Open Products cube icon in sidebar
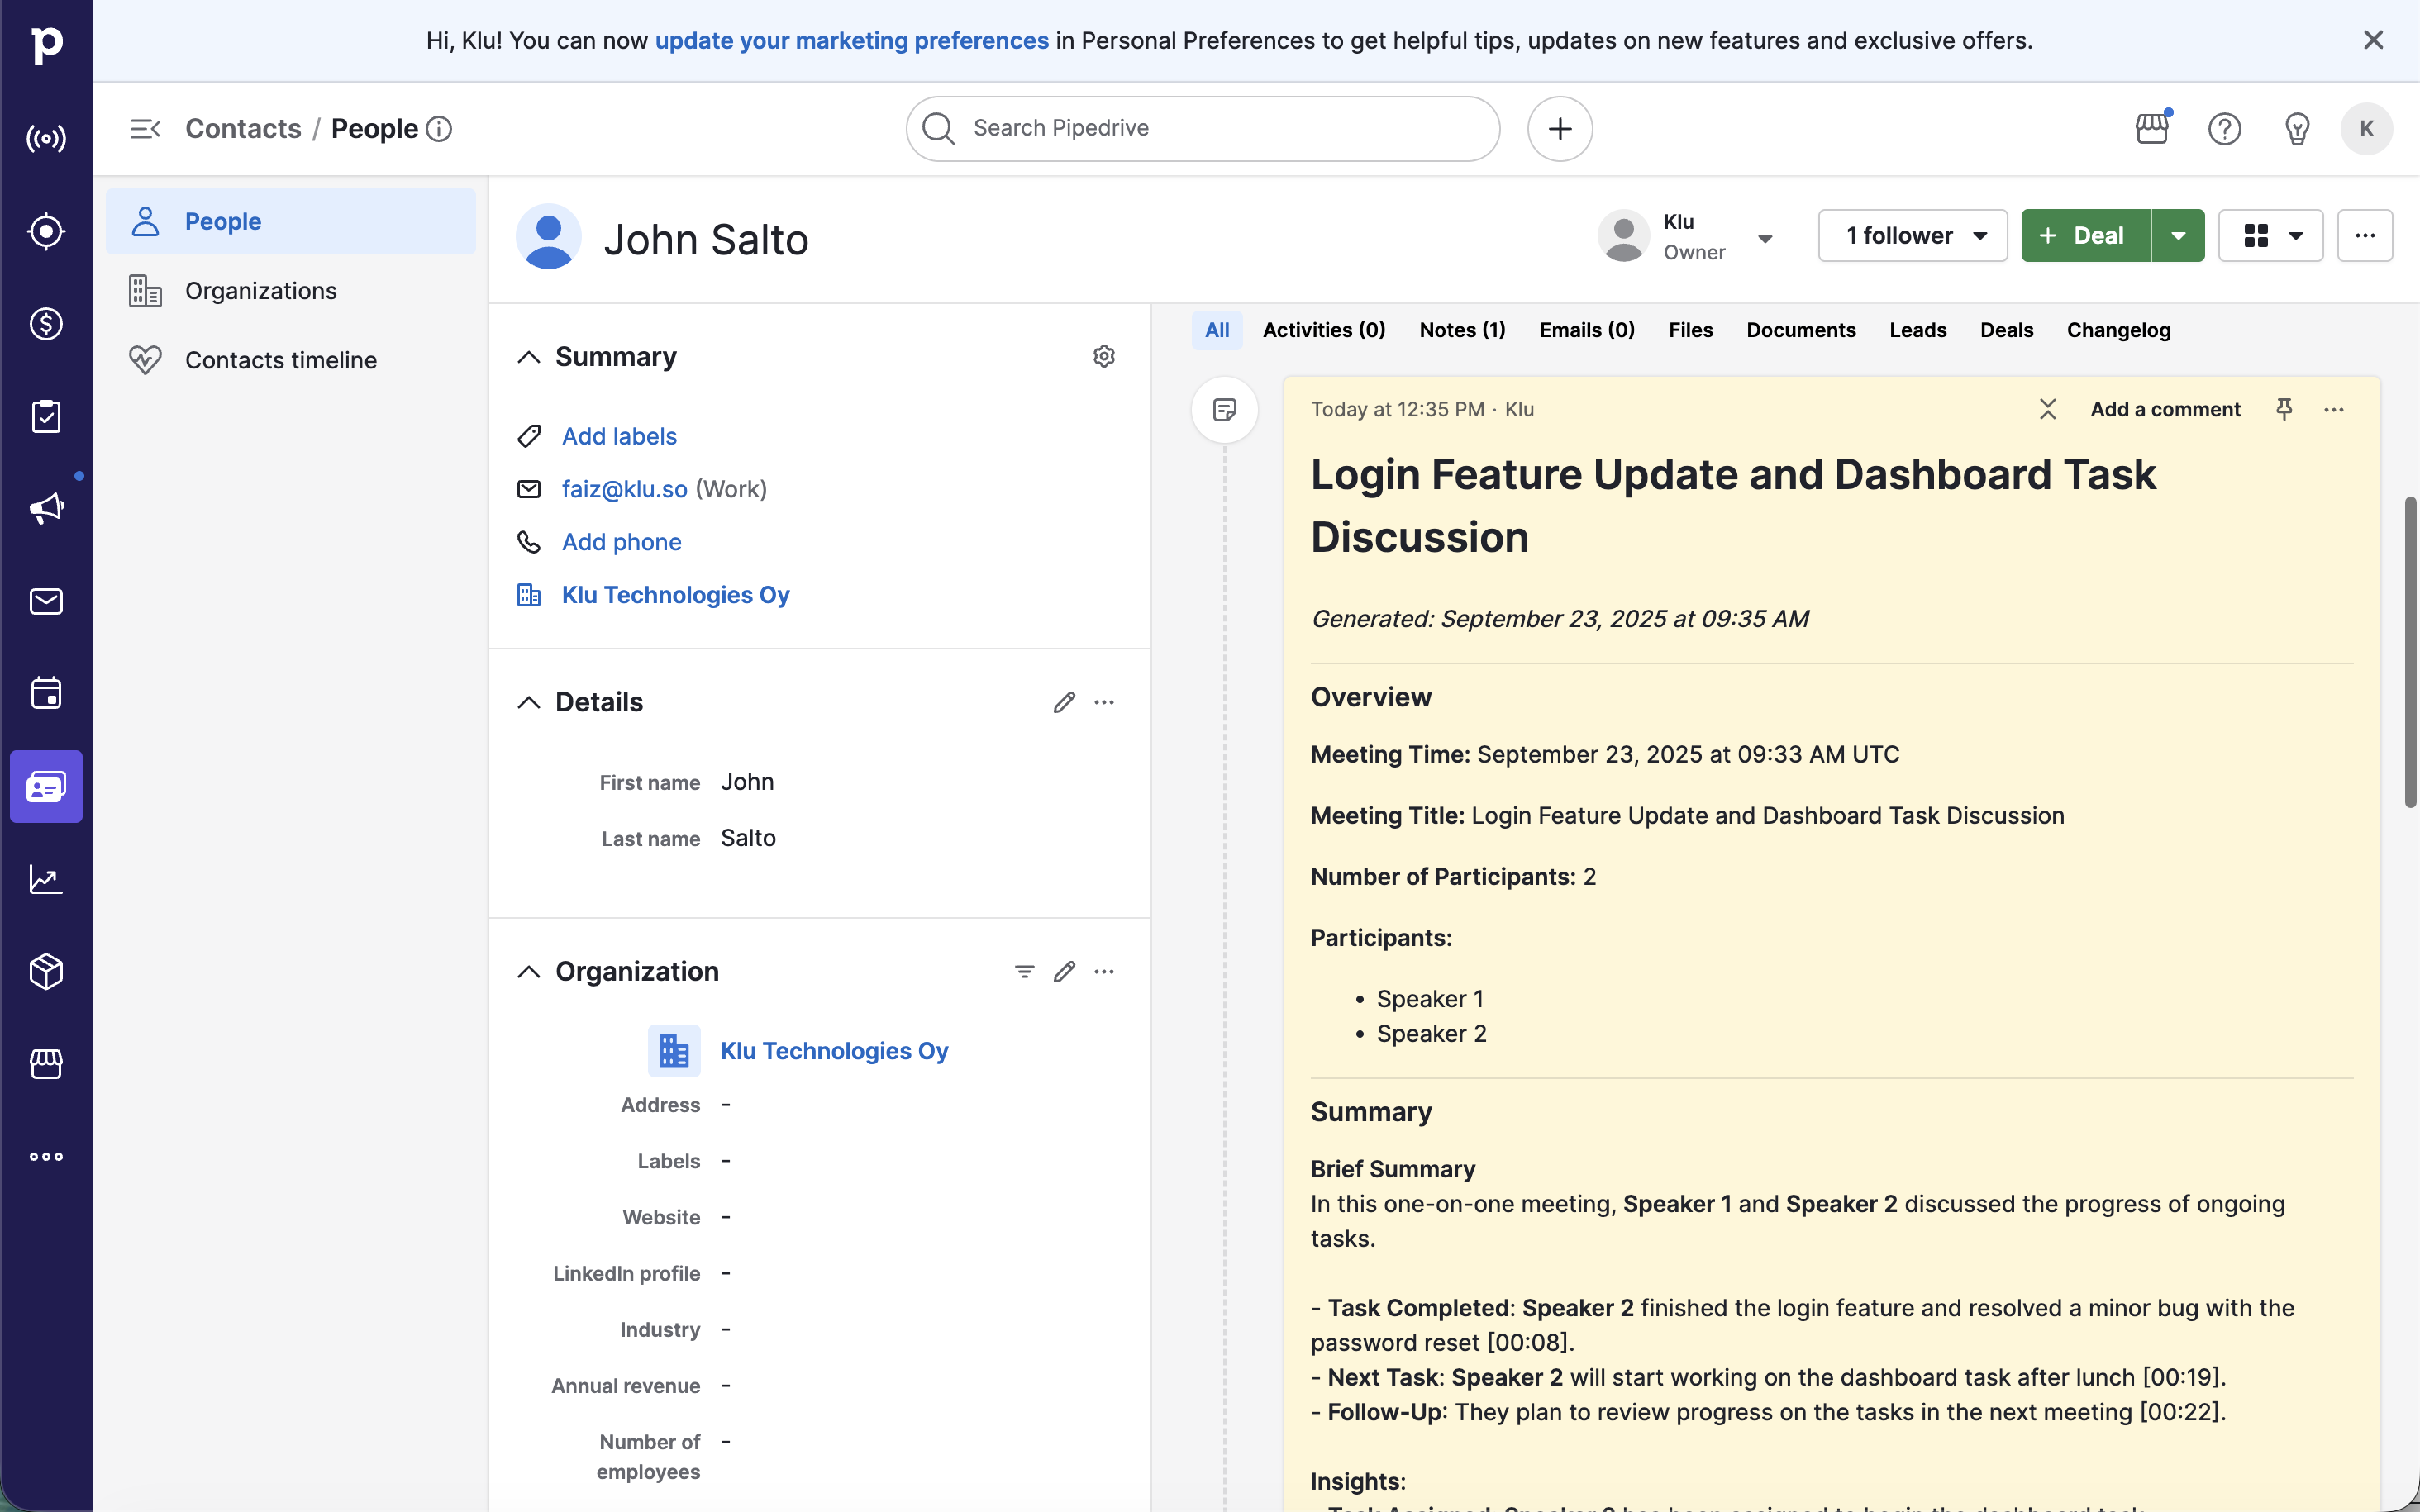The height and width of the screenshot is (1512, 2420). point(46,971)
